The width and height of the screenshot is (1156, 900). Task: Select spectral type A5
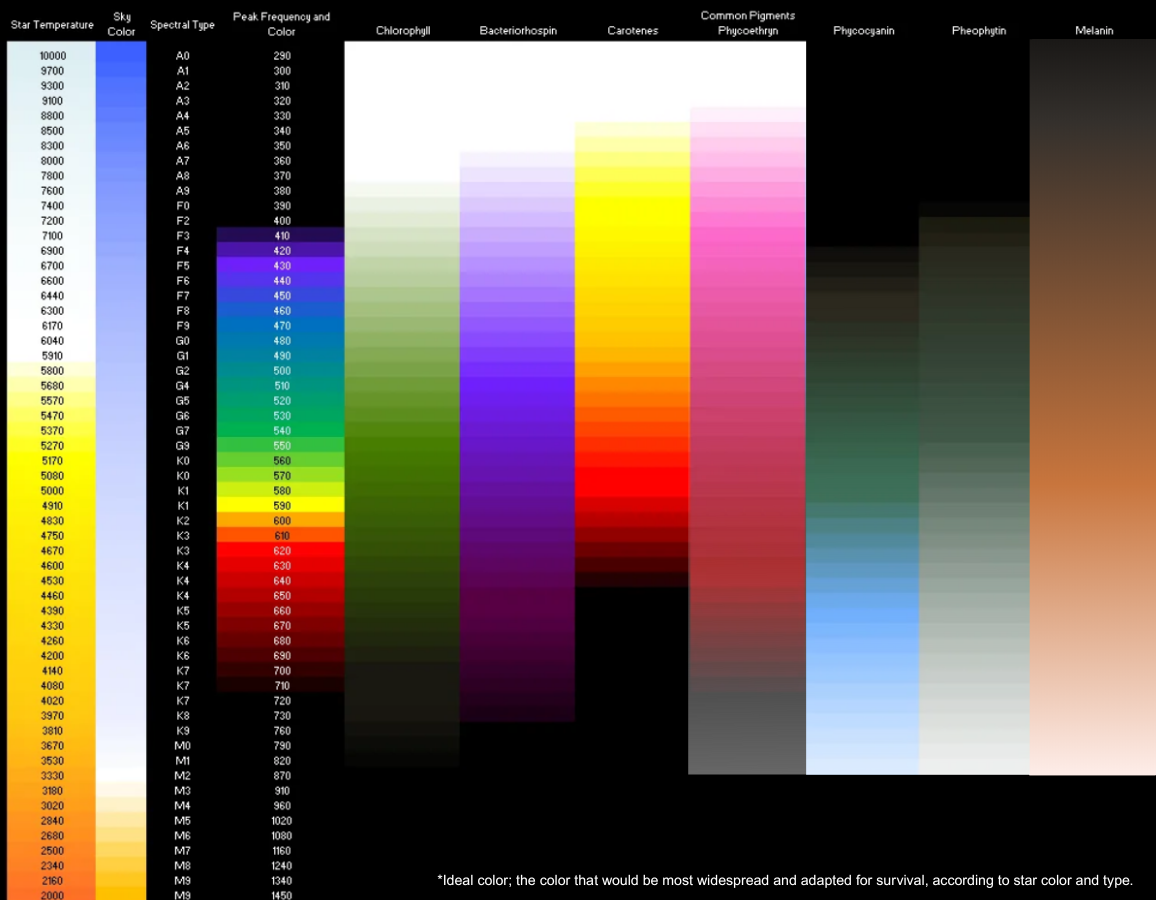coord(182,131)
